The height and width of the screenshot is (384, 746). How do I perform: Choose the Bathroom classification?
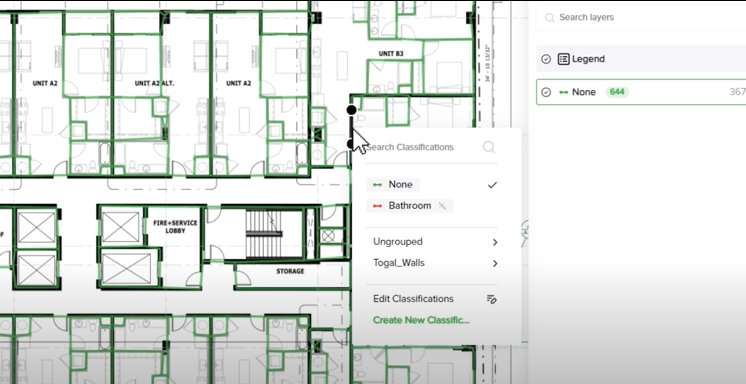pos(410,206)
